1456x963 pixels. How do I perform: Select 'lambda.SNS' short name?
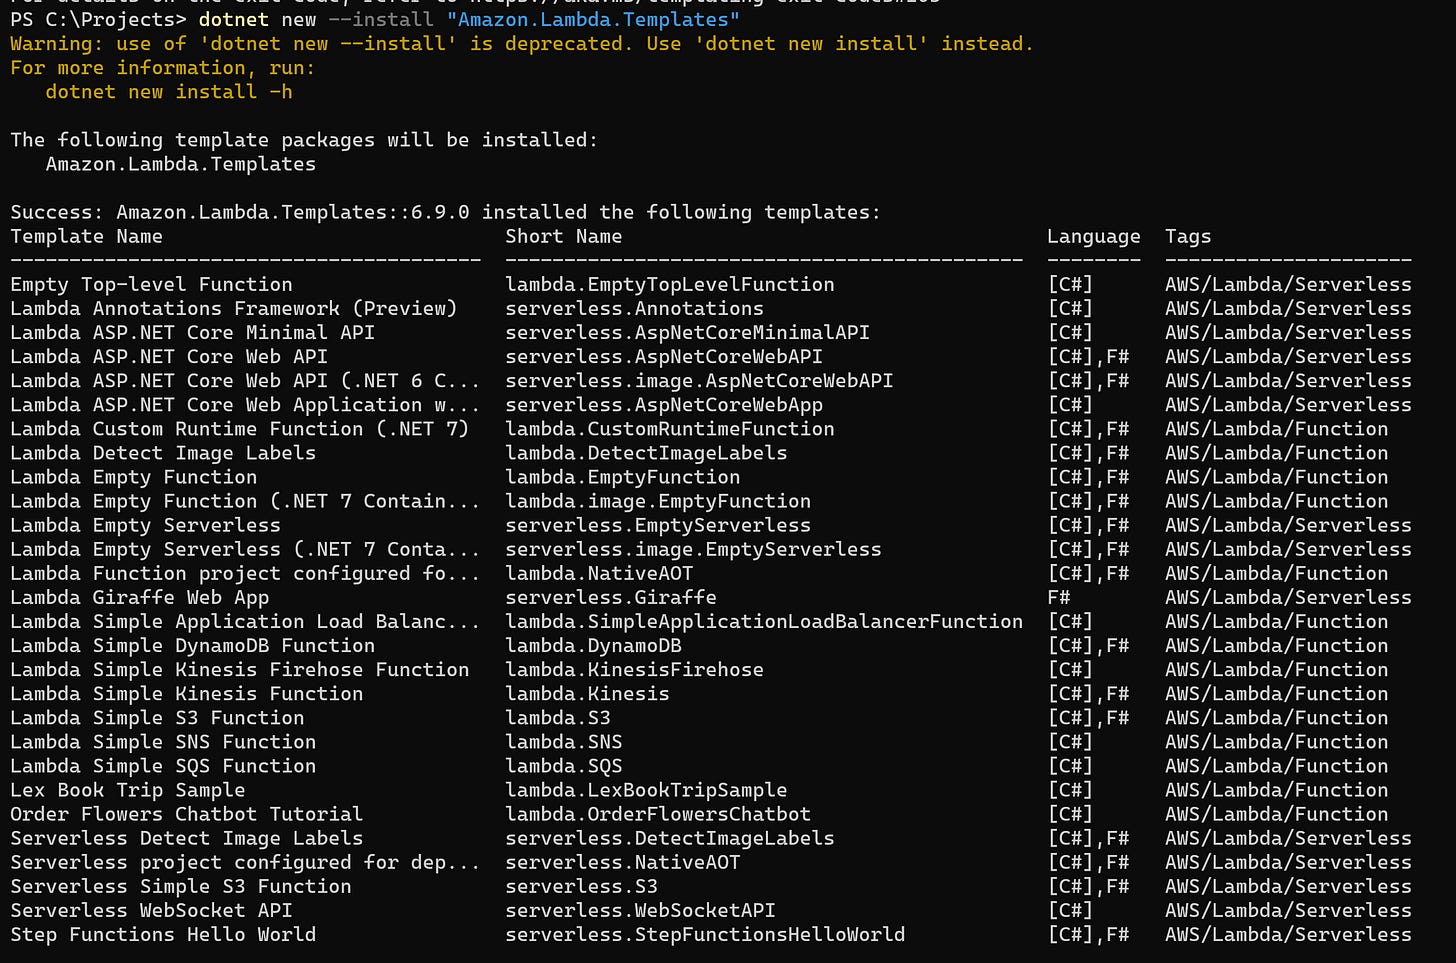pyautogui.click(x=564, y=742)
